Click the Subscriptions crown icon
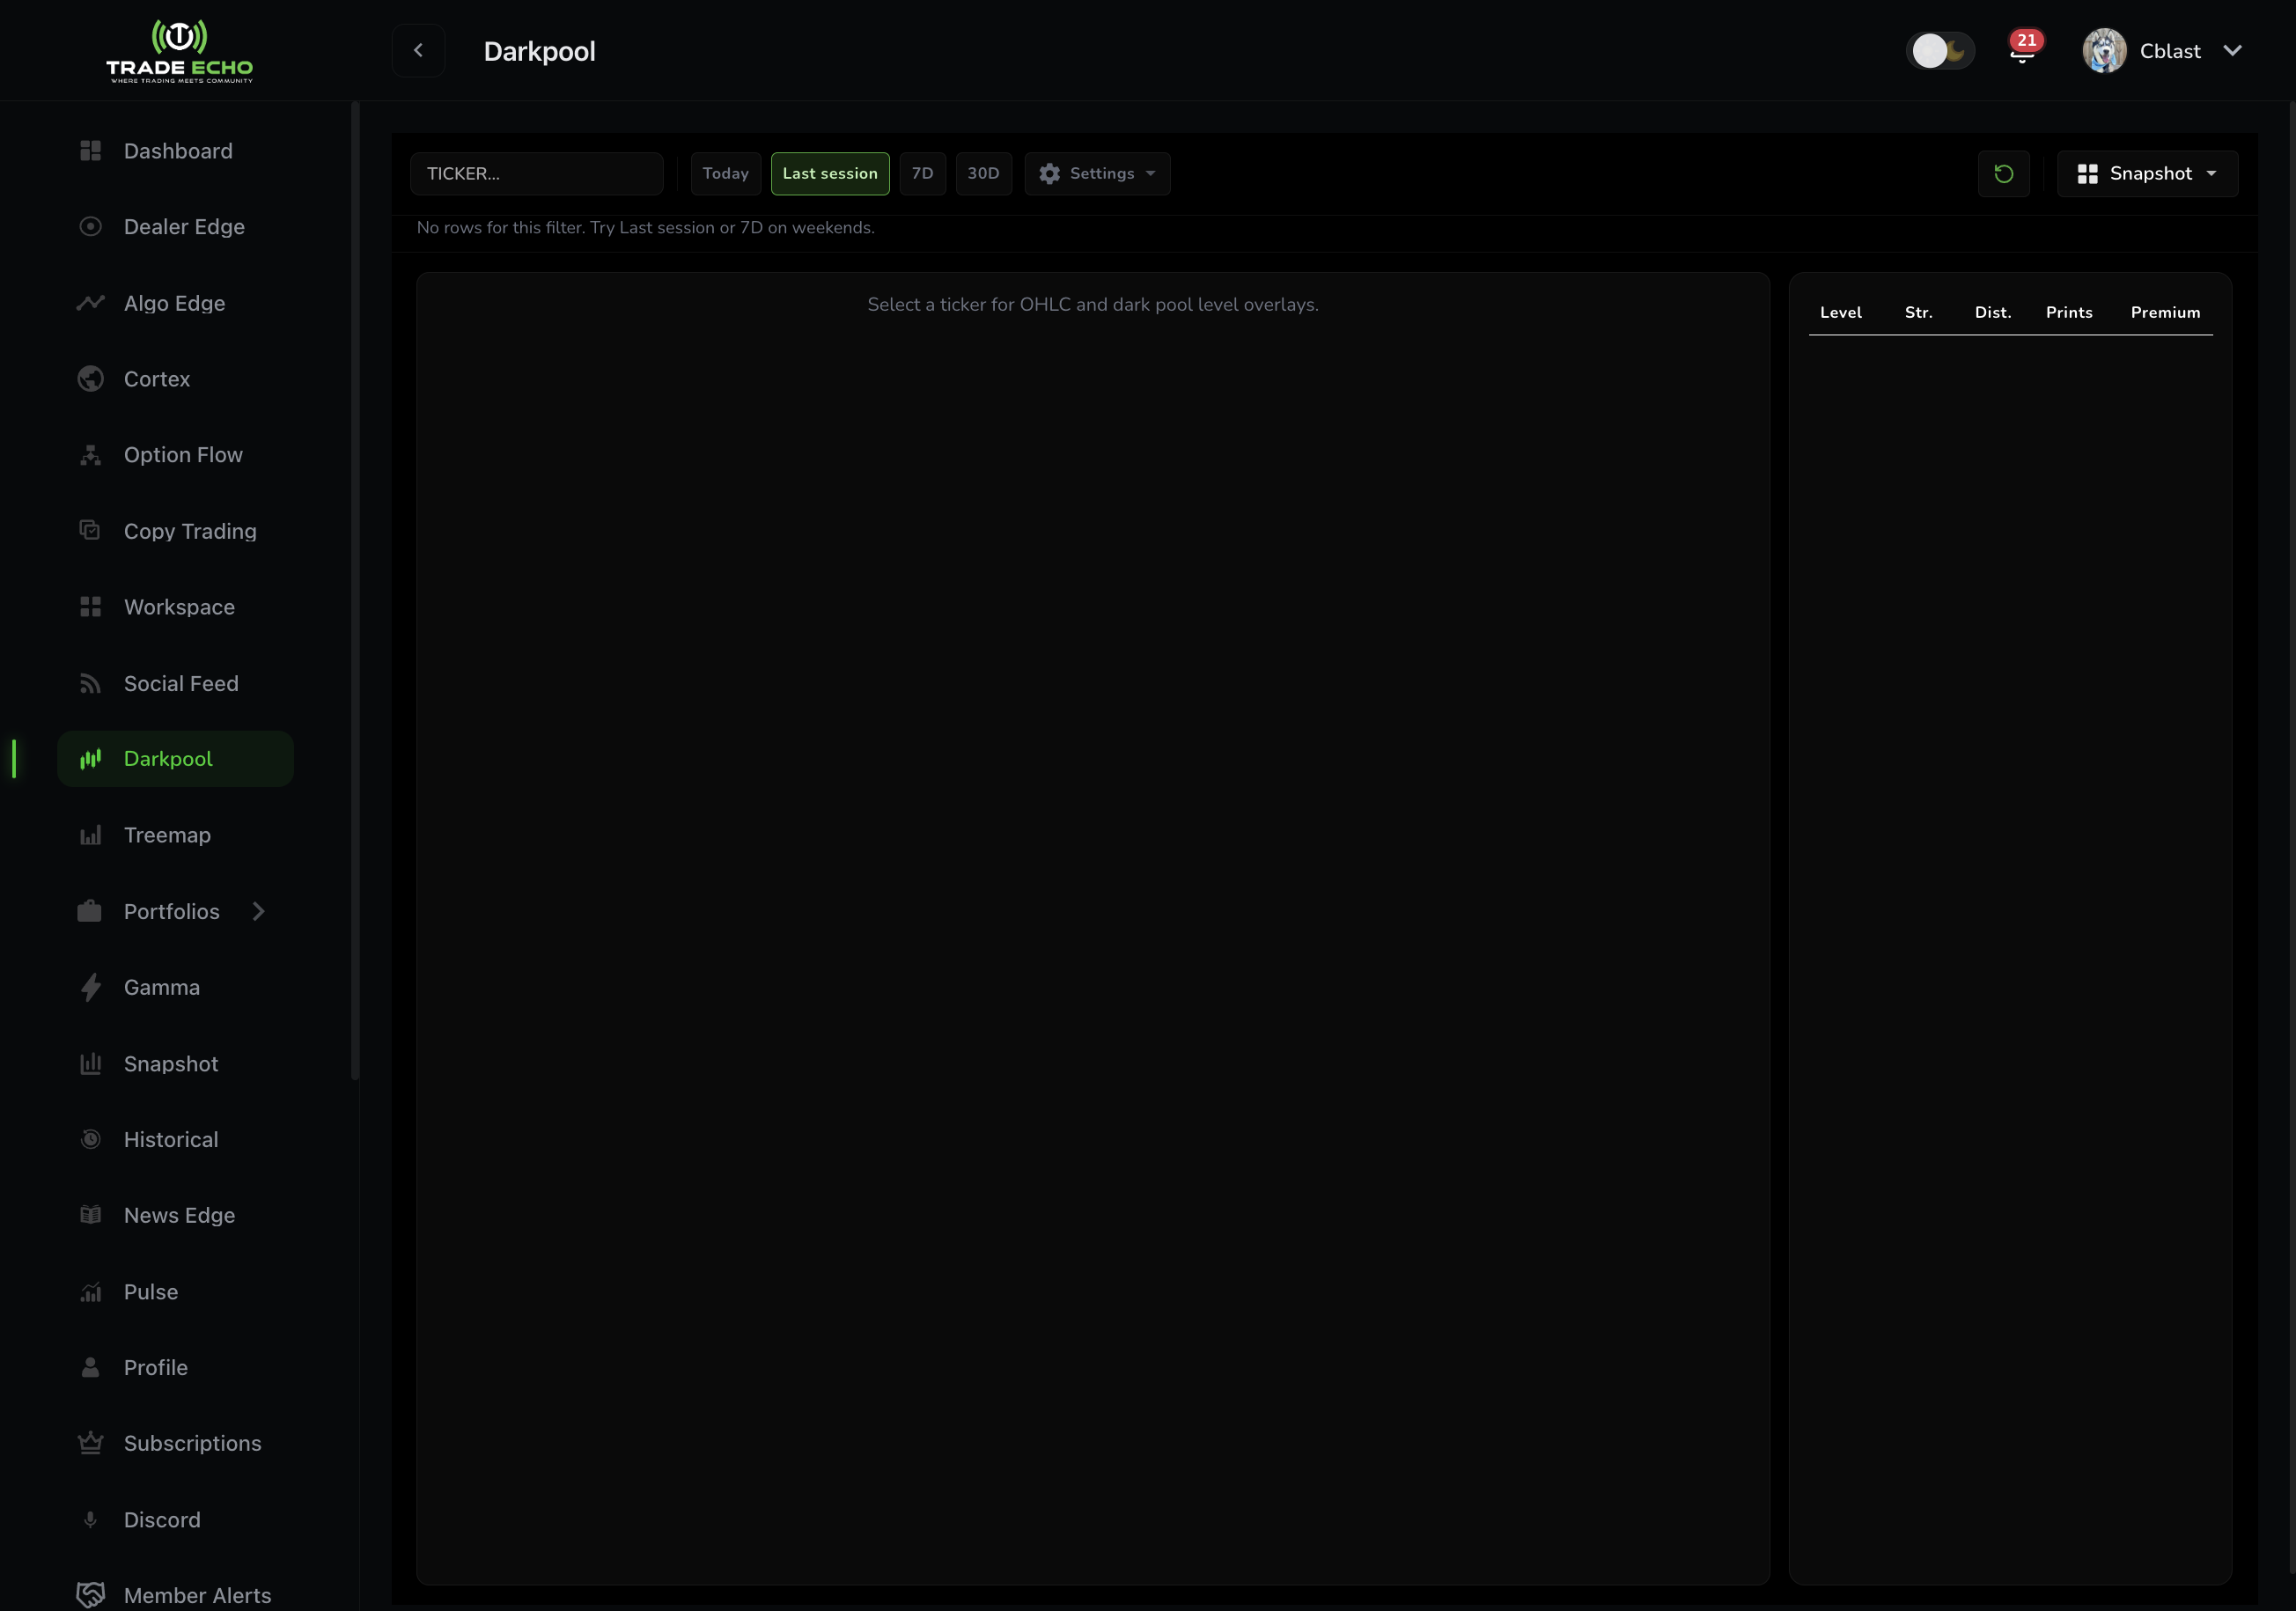 [90, 1443]
